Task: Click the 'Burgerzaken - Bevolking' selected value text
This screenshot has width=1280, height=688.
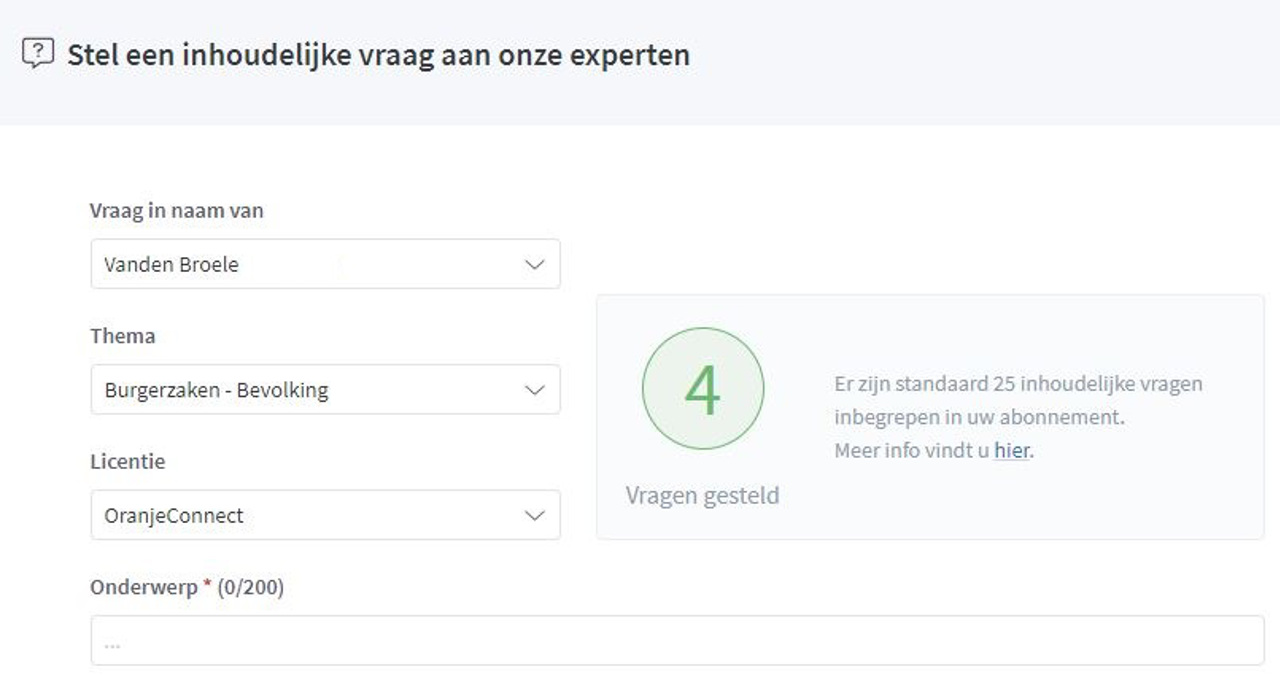Action: 216,390
